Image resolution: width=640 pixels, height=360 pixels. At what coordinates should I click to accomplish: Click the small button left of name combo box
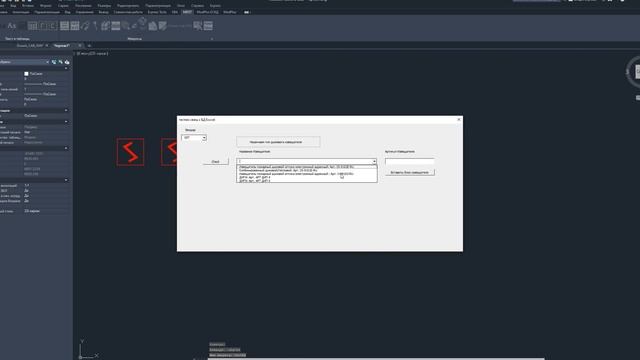216,162
